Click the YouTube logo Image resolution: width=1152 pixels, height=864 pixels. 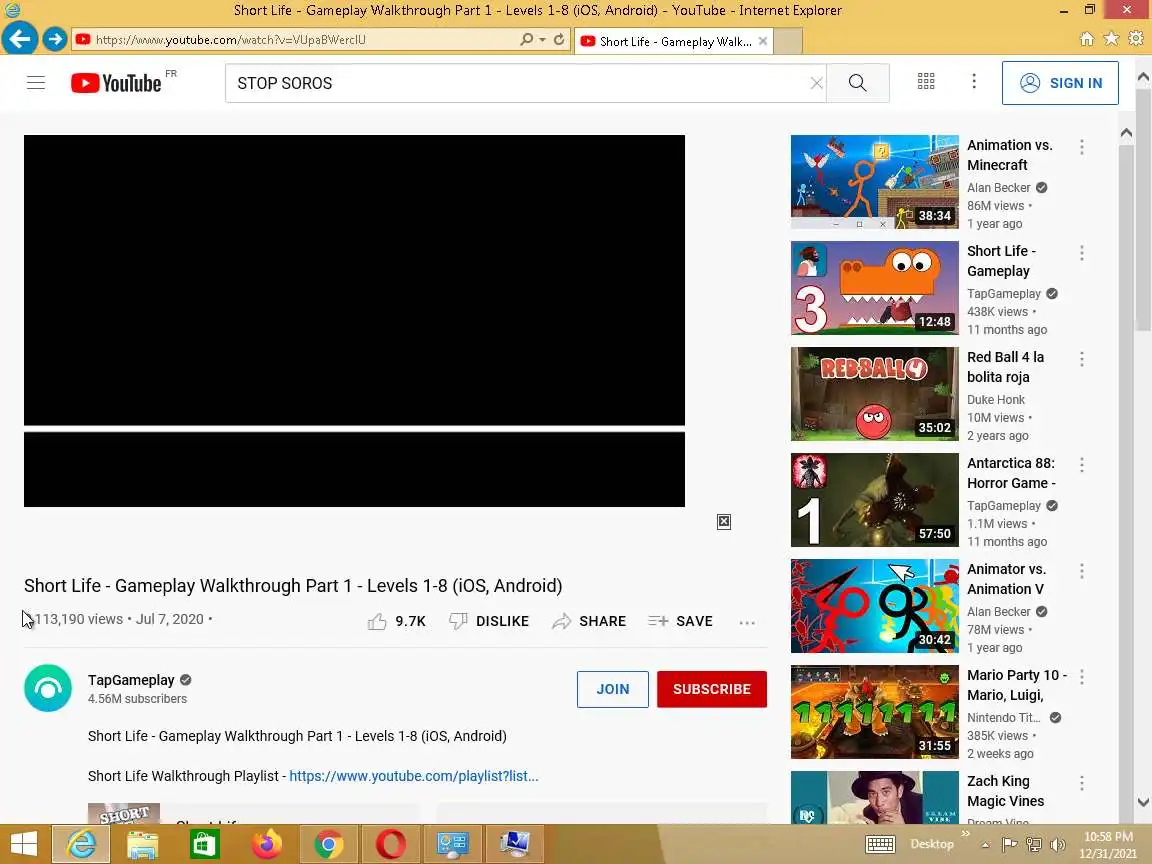[x=116, y=83]
